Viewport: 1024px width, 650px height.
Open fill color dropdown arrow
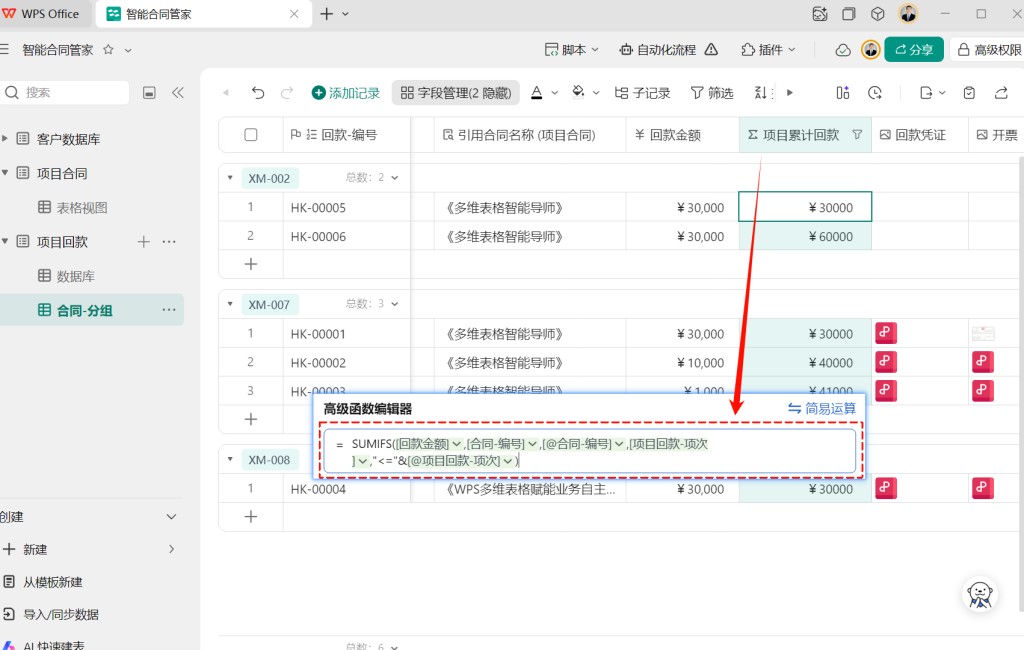(x=596, y=93)
